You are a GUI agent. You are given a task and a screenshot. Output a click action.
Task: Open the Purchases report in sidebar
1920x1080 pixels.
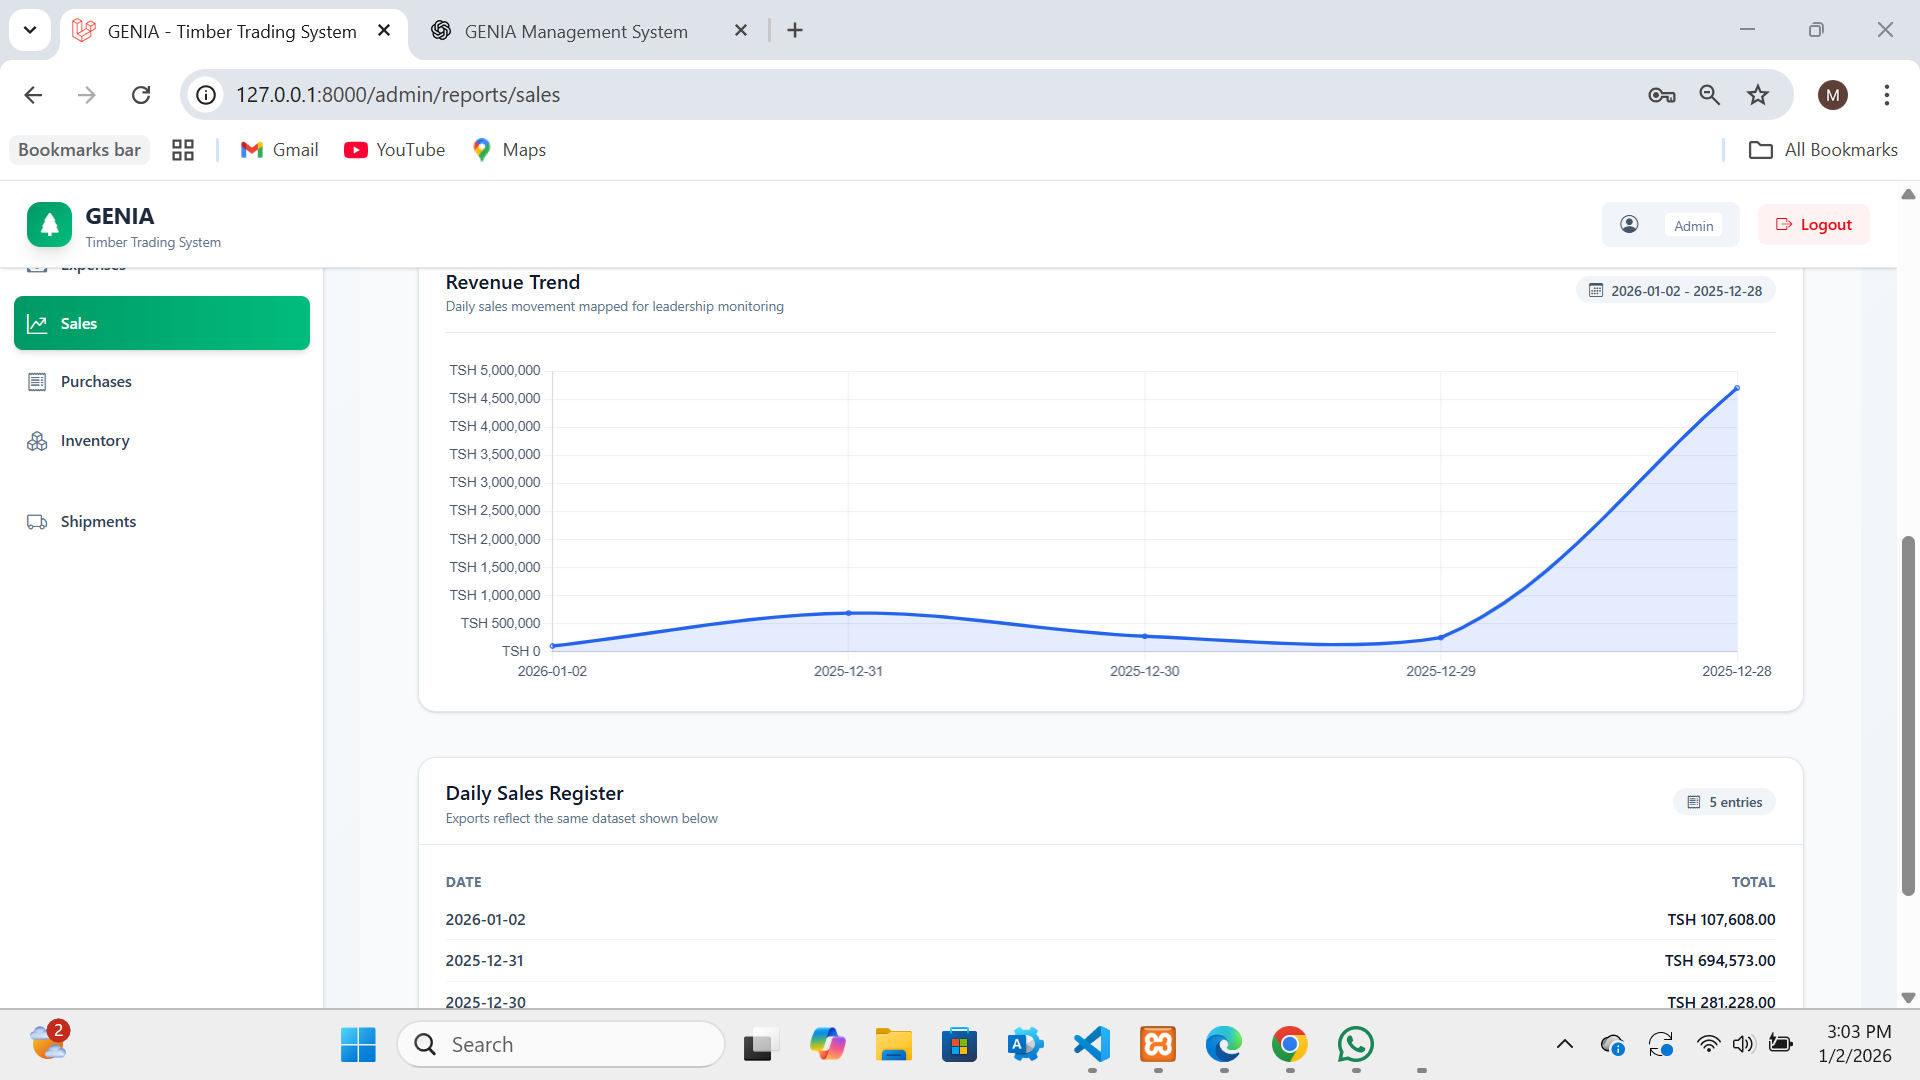(96, 382)
